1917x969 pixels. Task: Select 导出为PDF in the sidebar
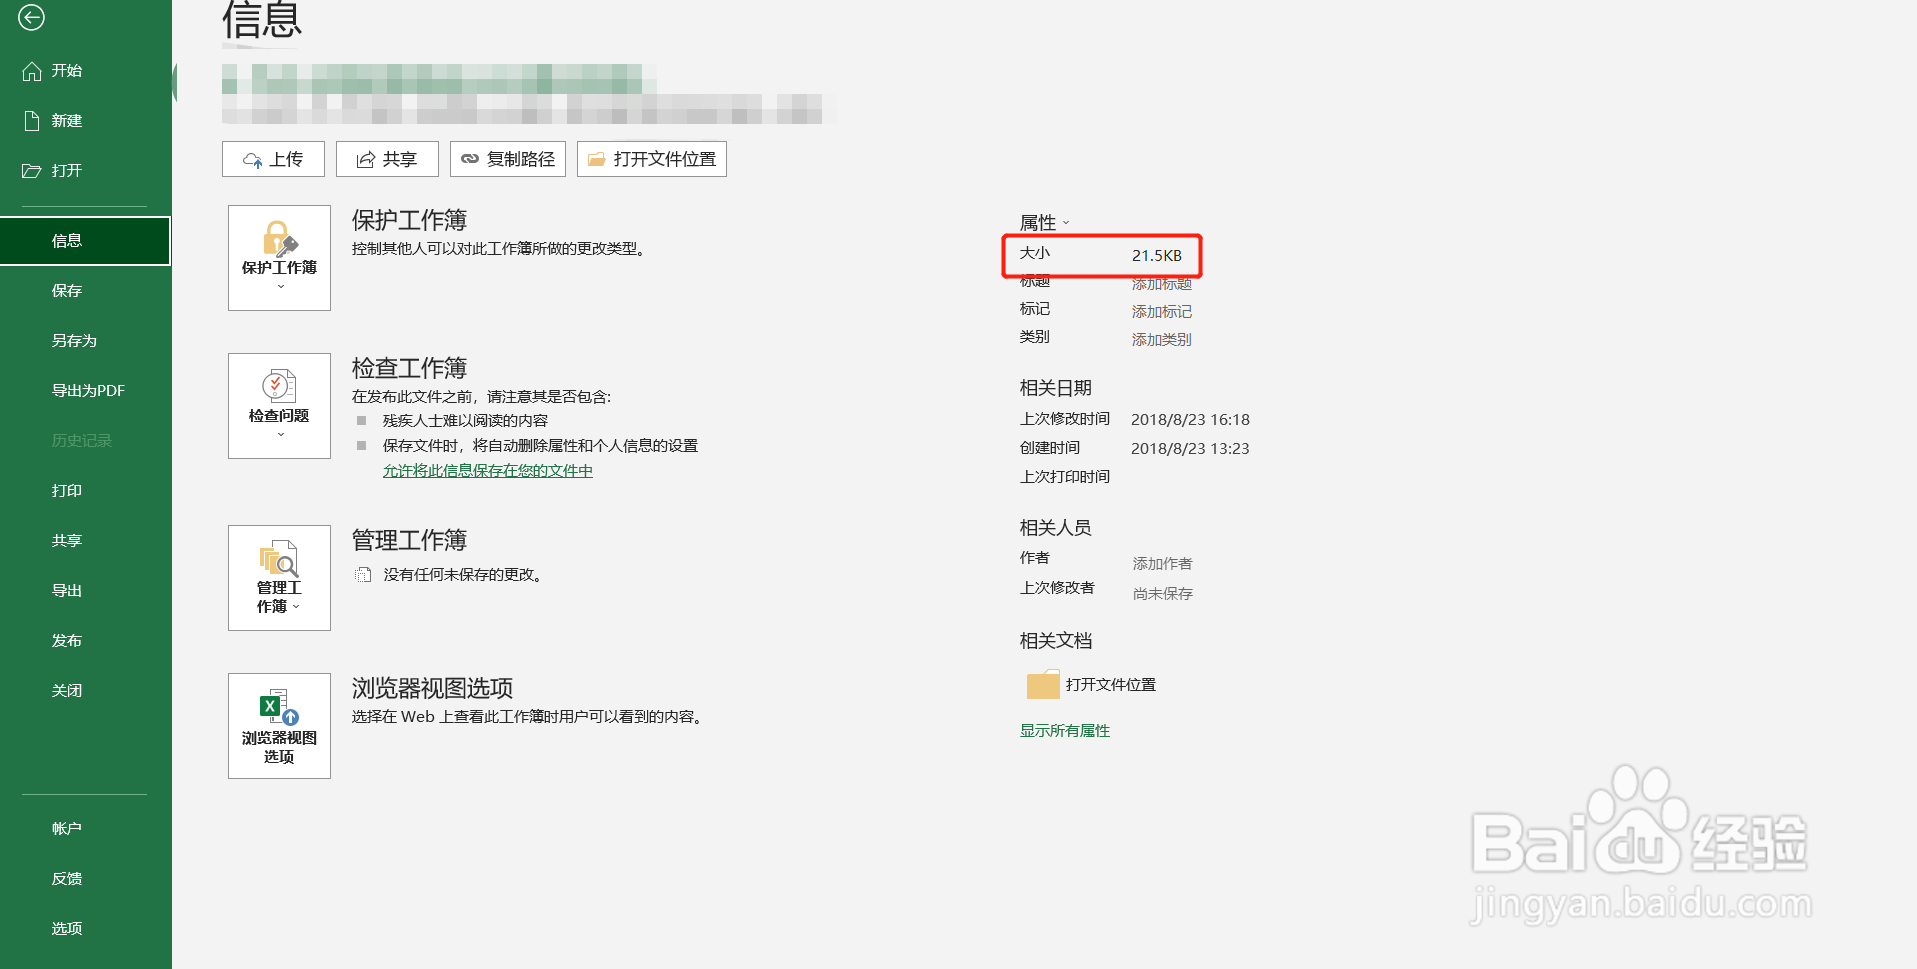click(87, 390)
